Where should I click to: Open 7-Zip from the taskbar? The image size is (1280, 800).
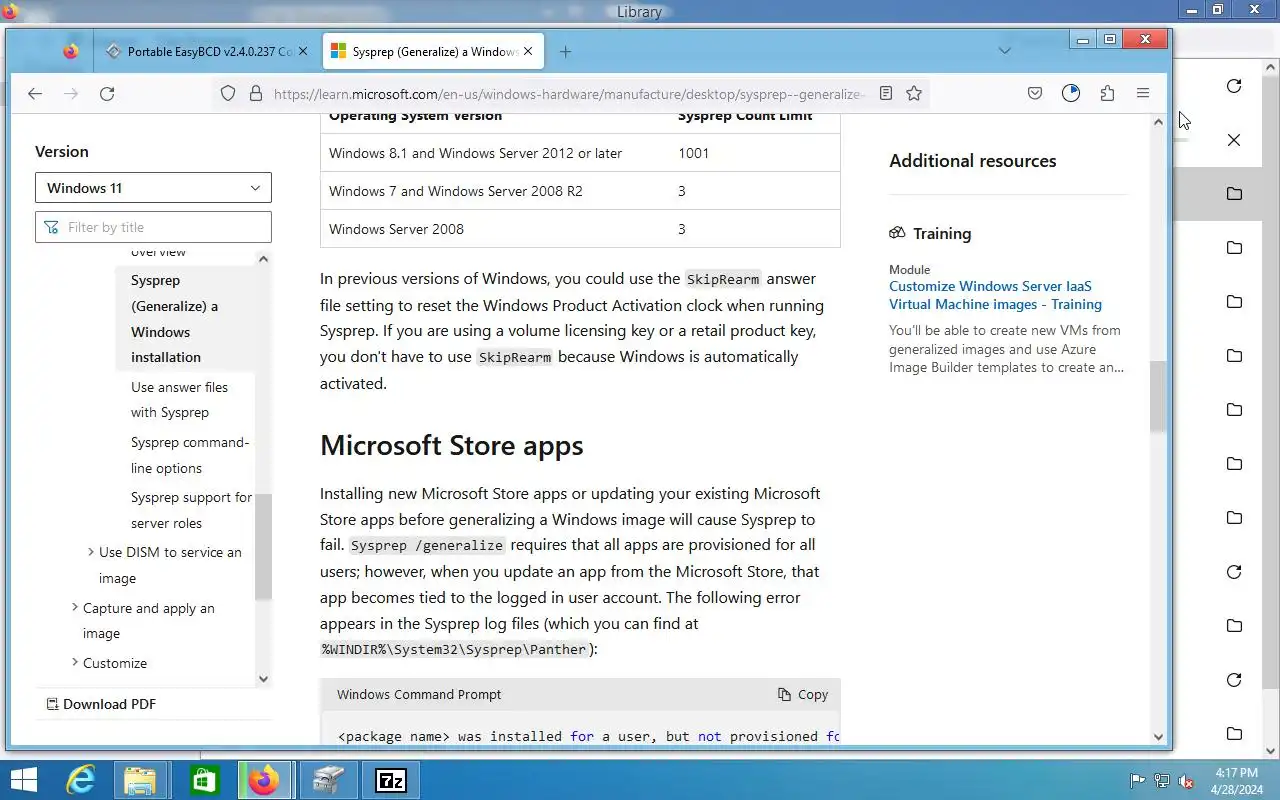pyautogui.click(x=390, y=780)
